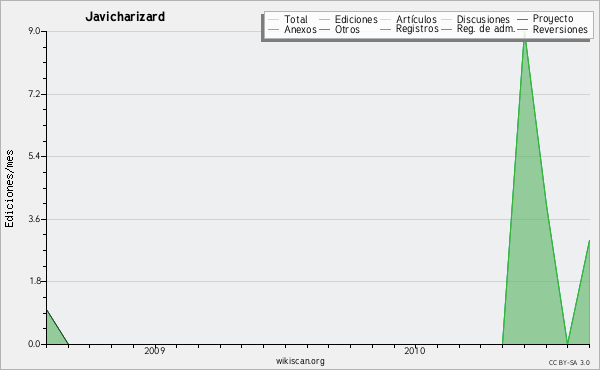The image size is (600, 370).
Task: Click the 1.8 y-axis value
Action: 35,281
